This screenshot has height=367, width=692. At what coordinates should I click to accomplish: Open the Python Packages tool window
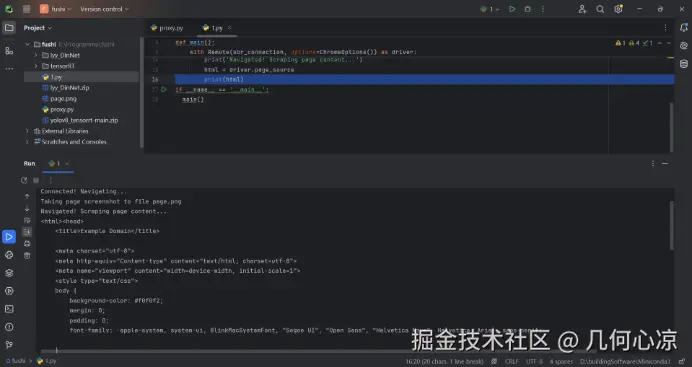pos(9,273)
